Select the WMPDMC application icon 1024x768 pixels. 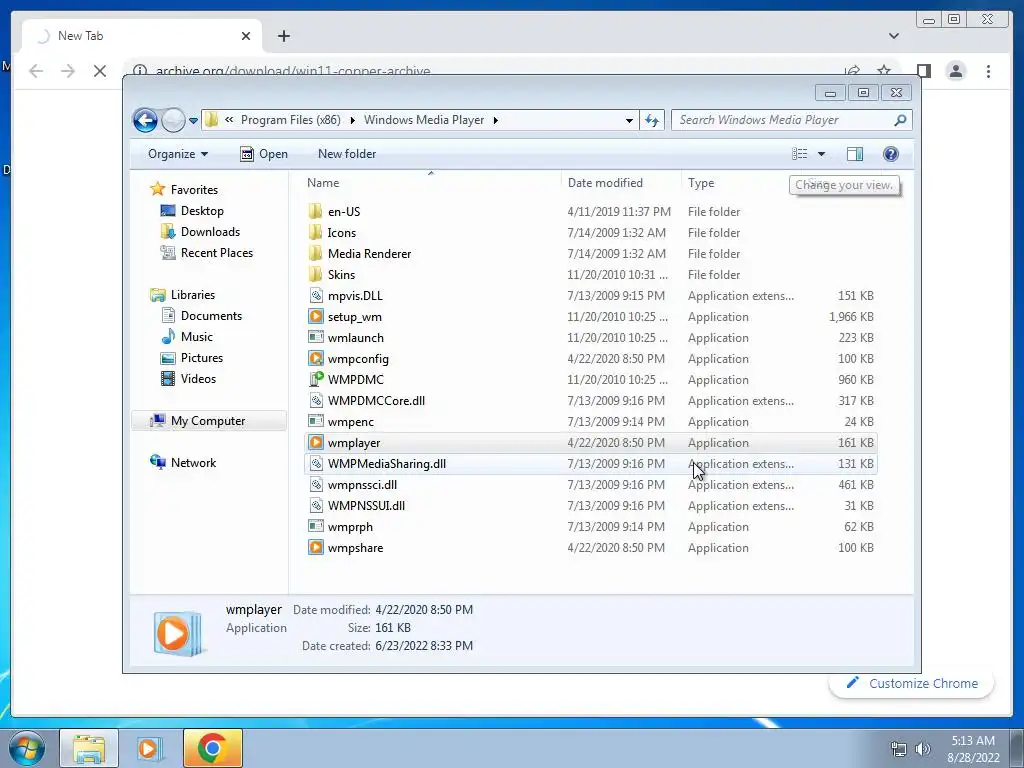pos(315,379)
